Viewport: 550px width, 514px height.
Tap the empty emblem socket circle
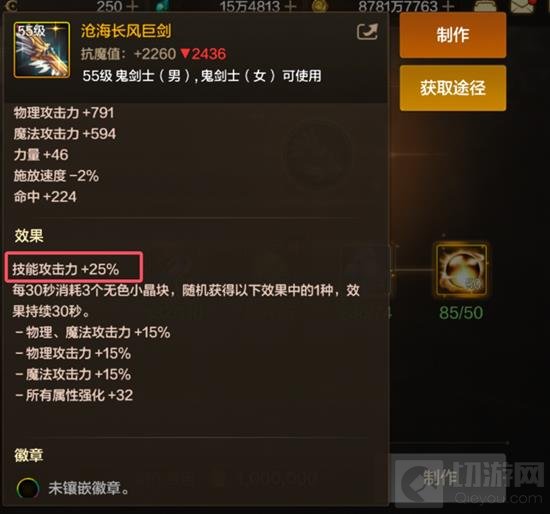pyautogui.click(x=28, y=488)
